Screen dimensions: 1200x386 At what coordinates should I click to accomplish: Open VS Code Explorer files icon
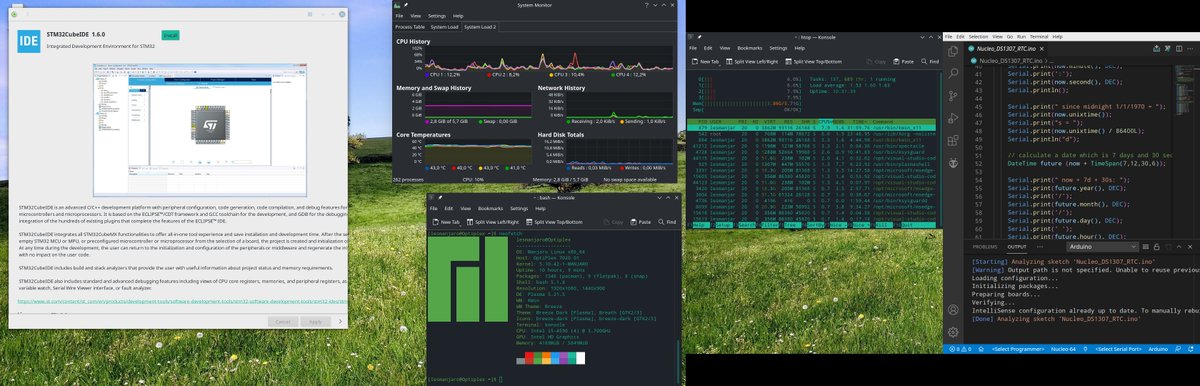point(952,51)
